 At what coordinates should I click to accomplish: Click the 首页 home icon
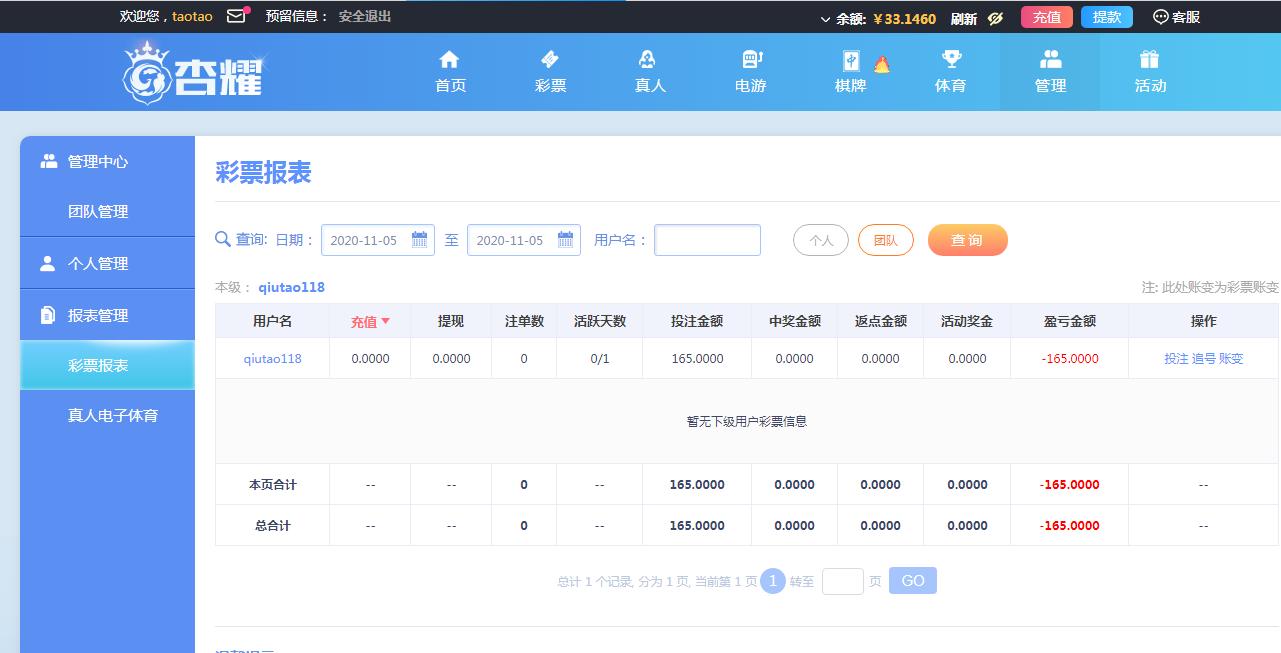click(x=450, y=60)
